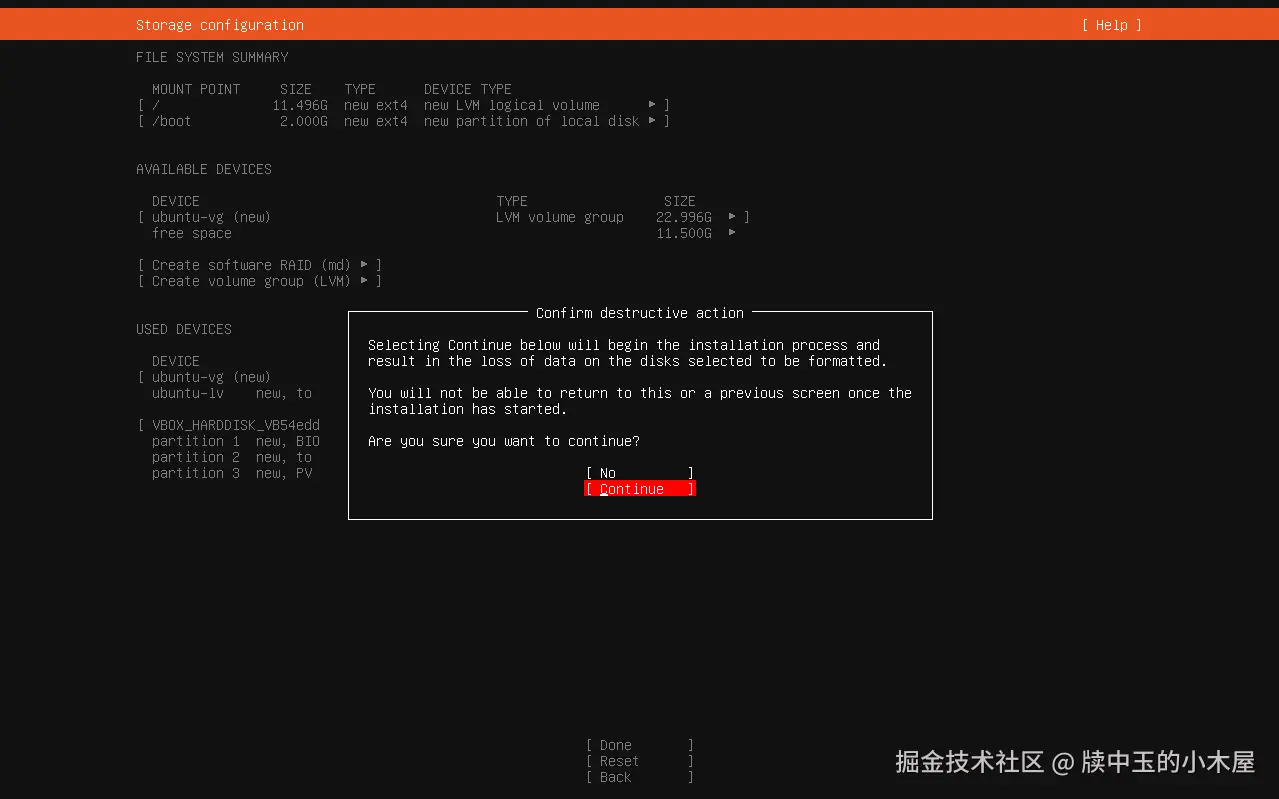
Task: Open Create volume group (LVM) option
Action: point(260,281)
